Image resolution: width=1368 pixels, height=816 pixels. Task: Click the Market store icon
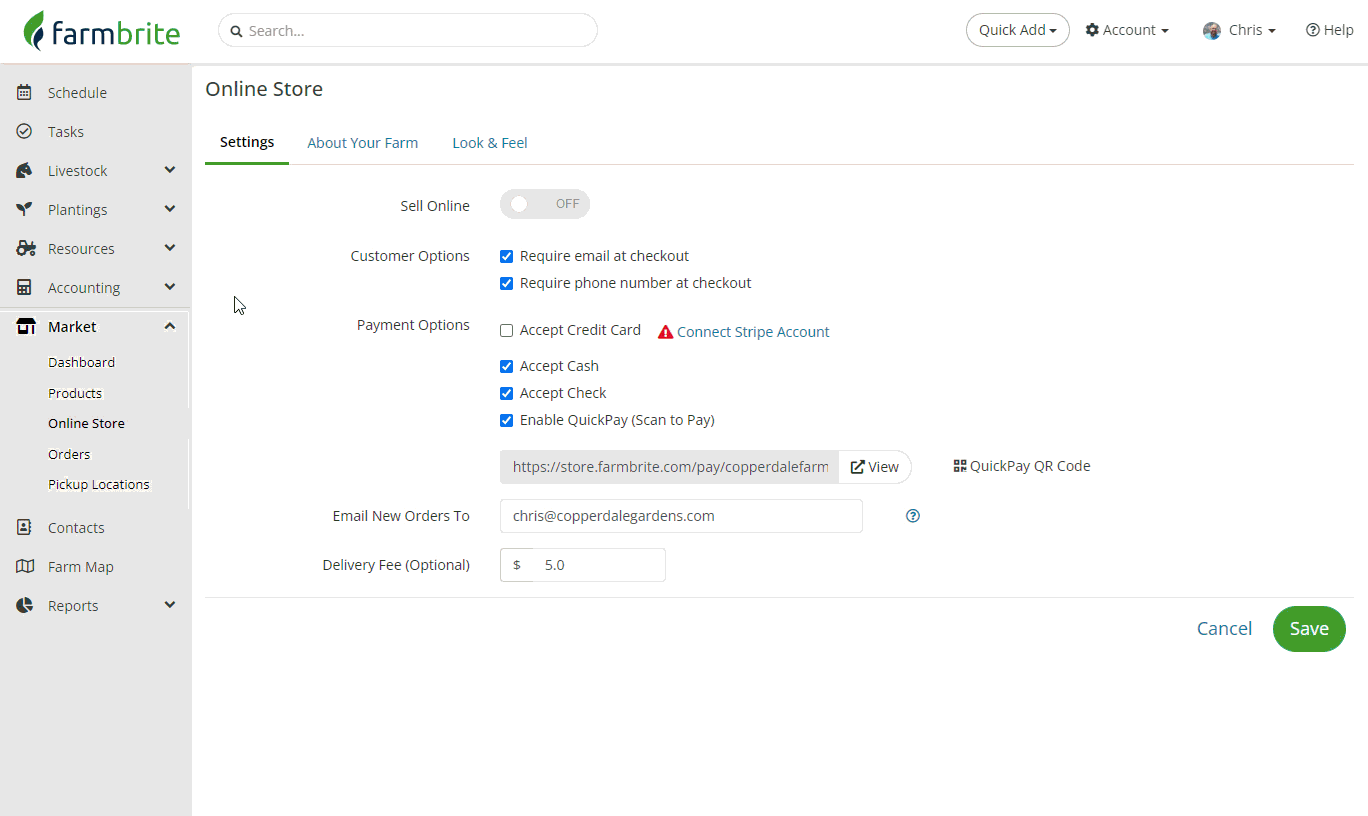[x=26, y=327]
